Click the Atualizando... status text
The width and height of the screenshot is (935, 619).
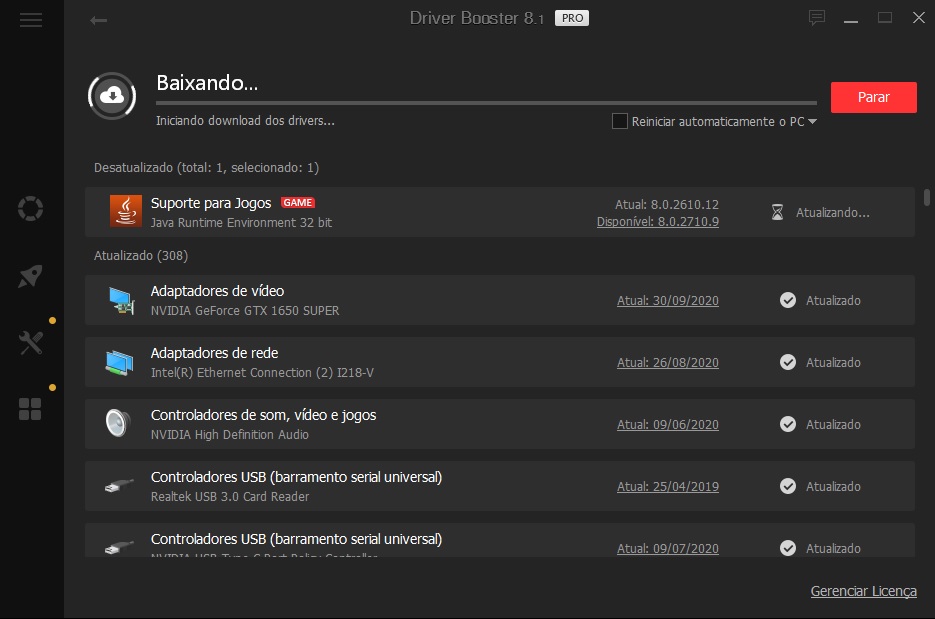(x=832, y=212)
